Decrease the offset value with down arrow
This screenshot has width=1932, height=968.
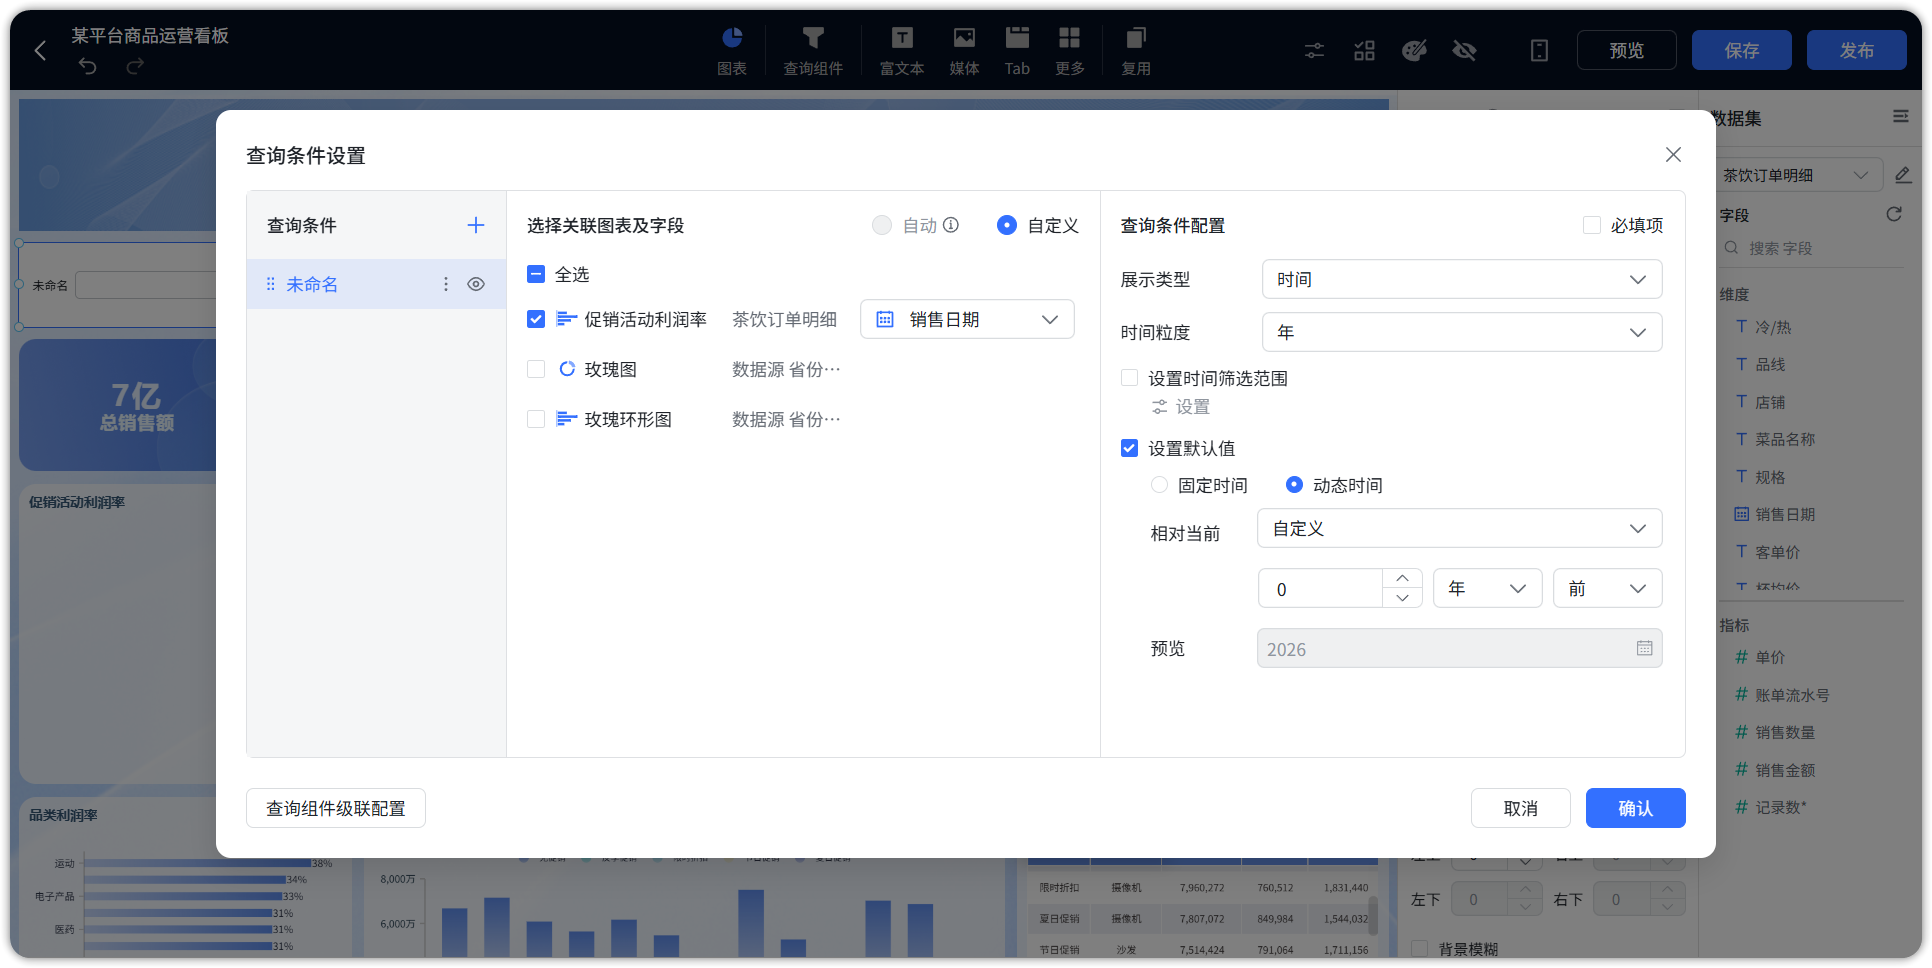[x=1402, y=598]
